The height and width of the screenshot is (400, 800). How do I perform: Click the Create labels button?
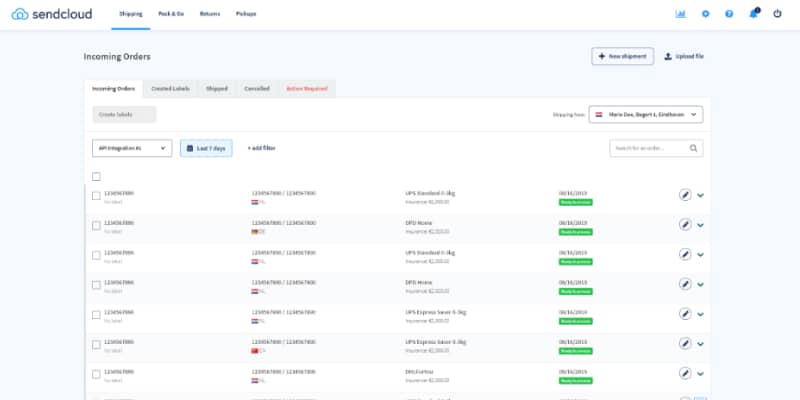point(124,114)
